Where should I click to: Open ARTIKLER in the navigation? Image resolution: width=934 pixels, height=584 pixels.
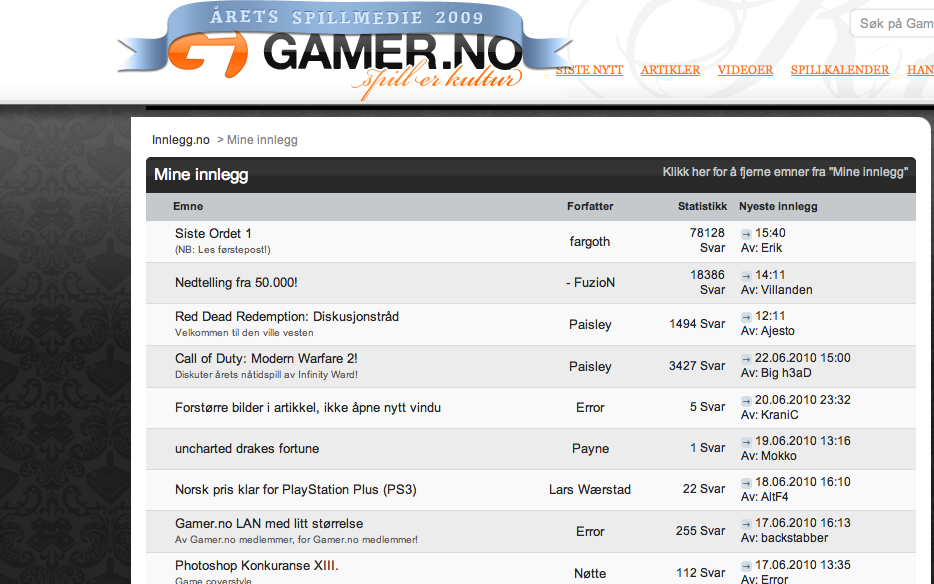670,70
